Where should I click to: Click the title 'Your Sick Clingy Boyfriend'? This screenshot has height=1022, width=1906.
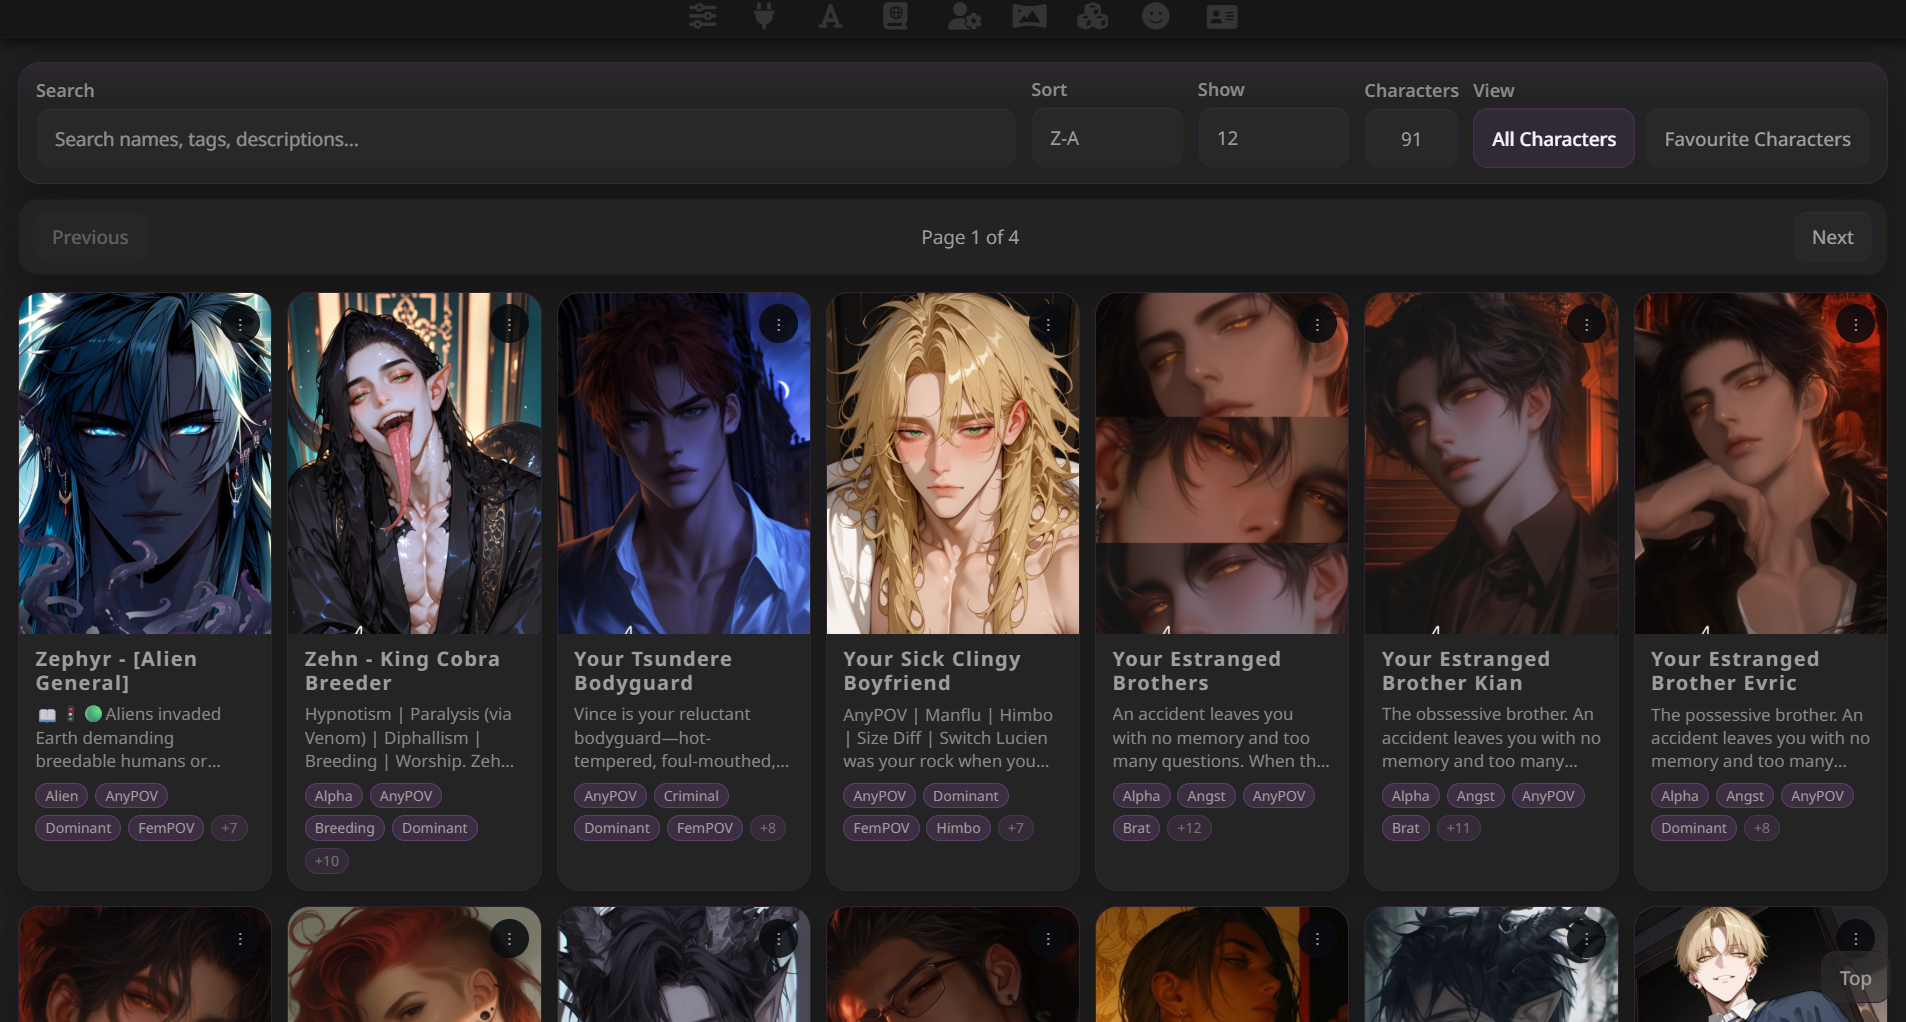932,671
